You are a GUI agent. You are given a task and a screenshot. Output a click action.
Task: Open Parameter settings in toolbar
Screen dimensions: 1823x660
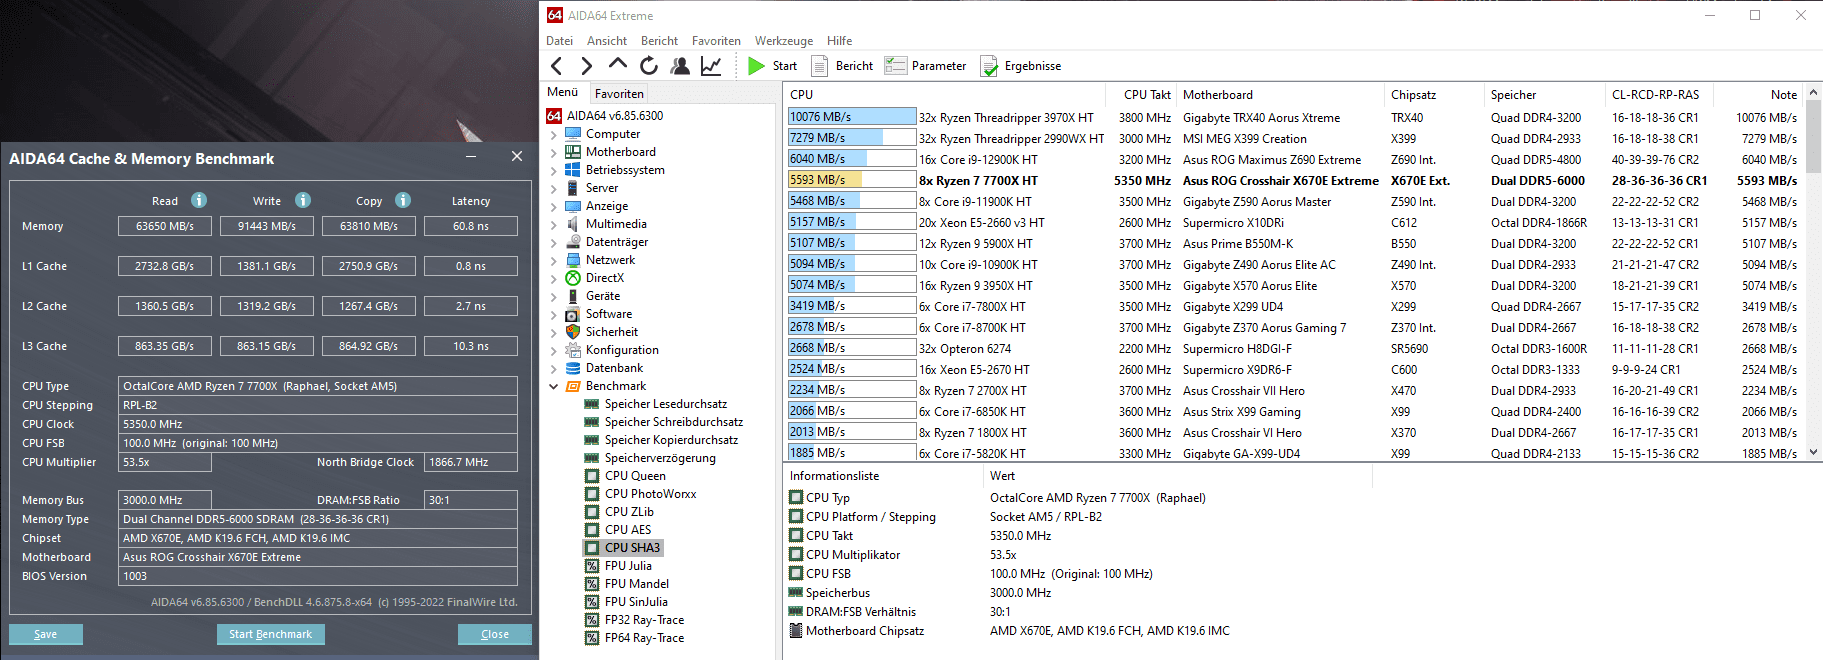tap(925, 66)
